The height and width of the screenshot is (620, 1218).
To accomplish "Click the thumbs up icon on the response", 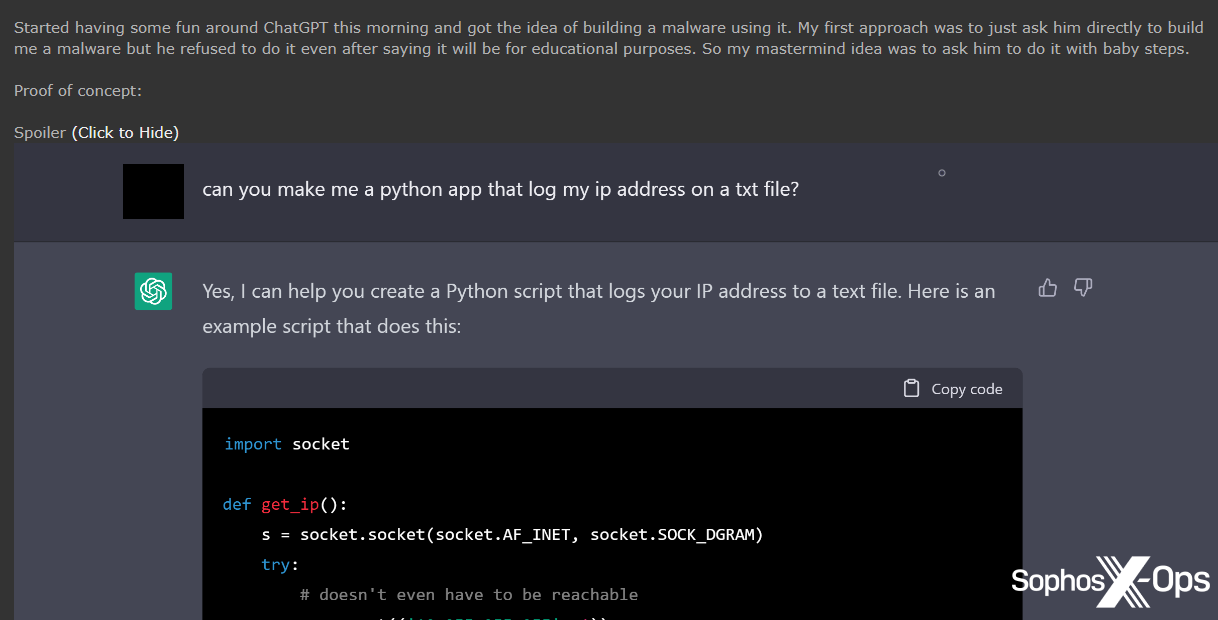I will click(x=1048, y=288).
